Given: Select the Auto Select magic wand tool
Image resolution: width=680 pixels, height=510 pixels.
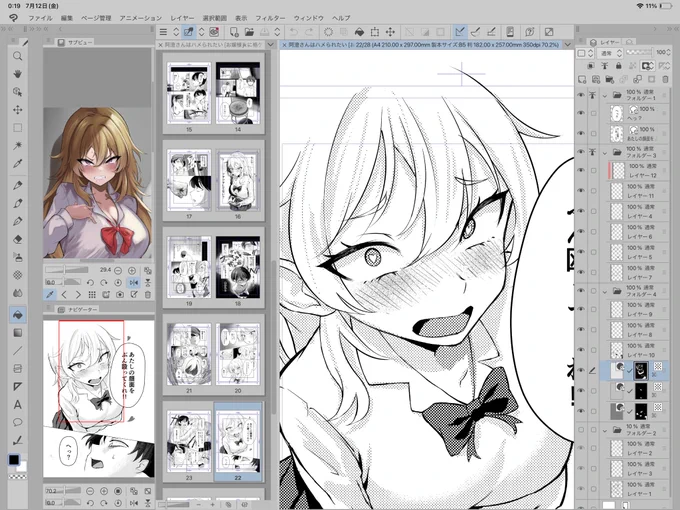Looking at the screenshot, I should click(x=17, y=145).
